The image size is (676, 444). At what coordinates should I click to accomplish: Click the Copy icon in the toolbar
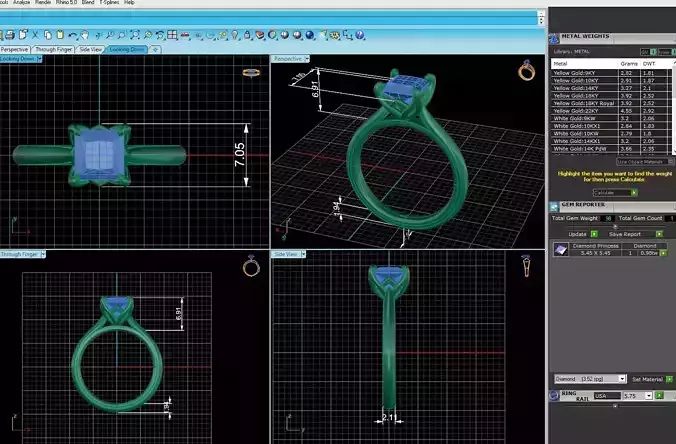47,35
